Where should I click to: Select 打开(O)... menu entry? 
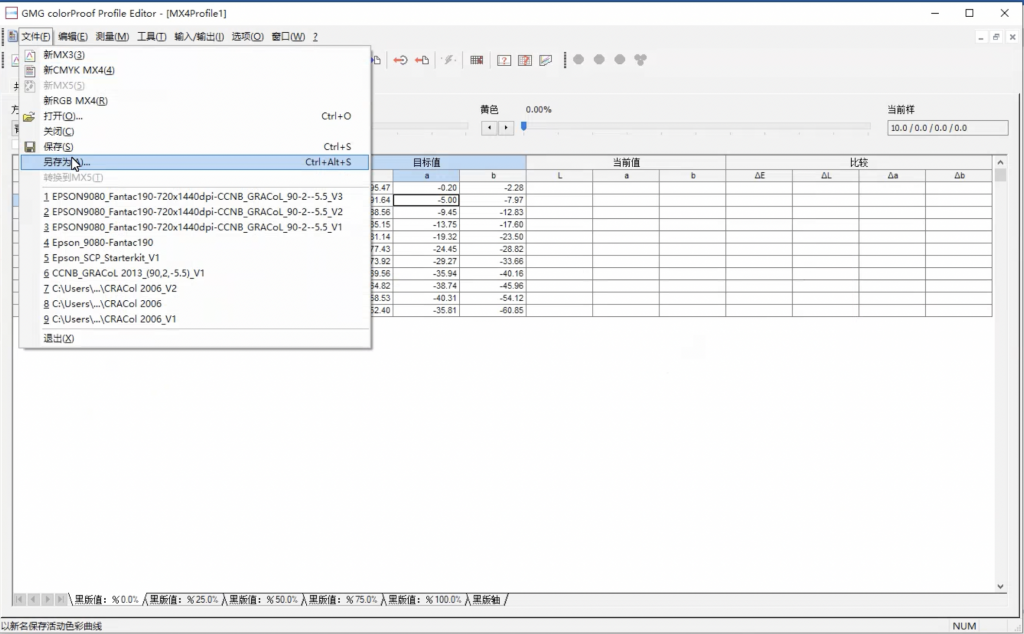coord(195,116)
